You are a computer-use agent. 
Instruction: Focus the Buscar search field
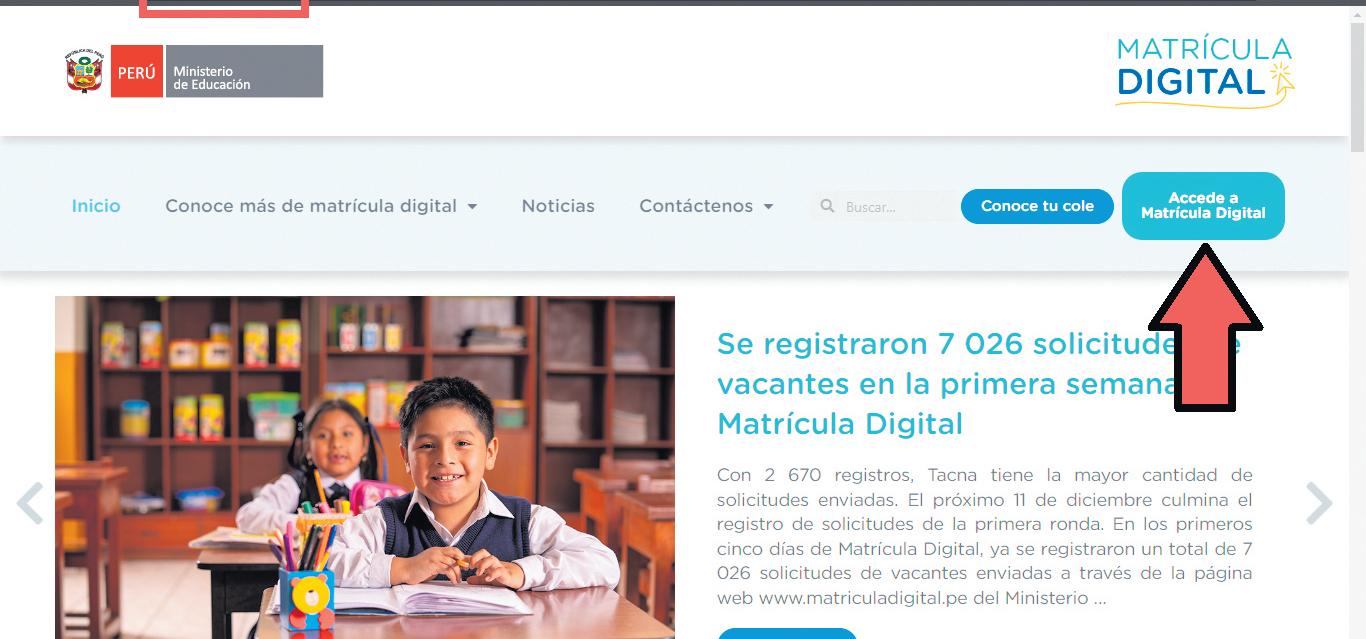coord(885,207)
